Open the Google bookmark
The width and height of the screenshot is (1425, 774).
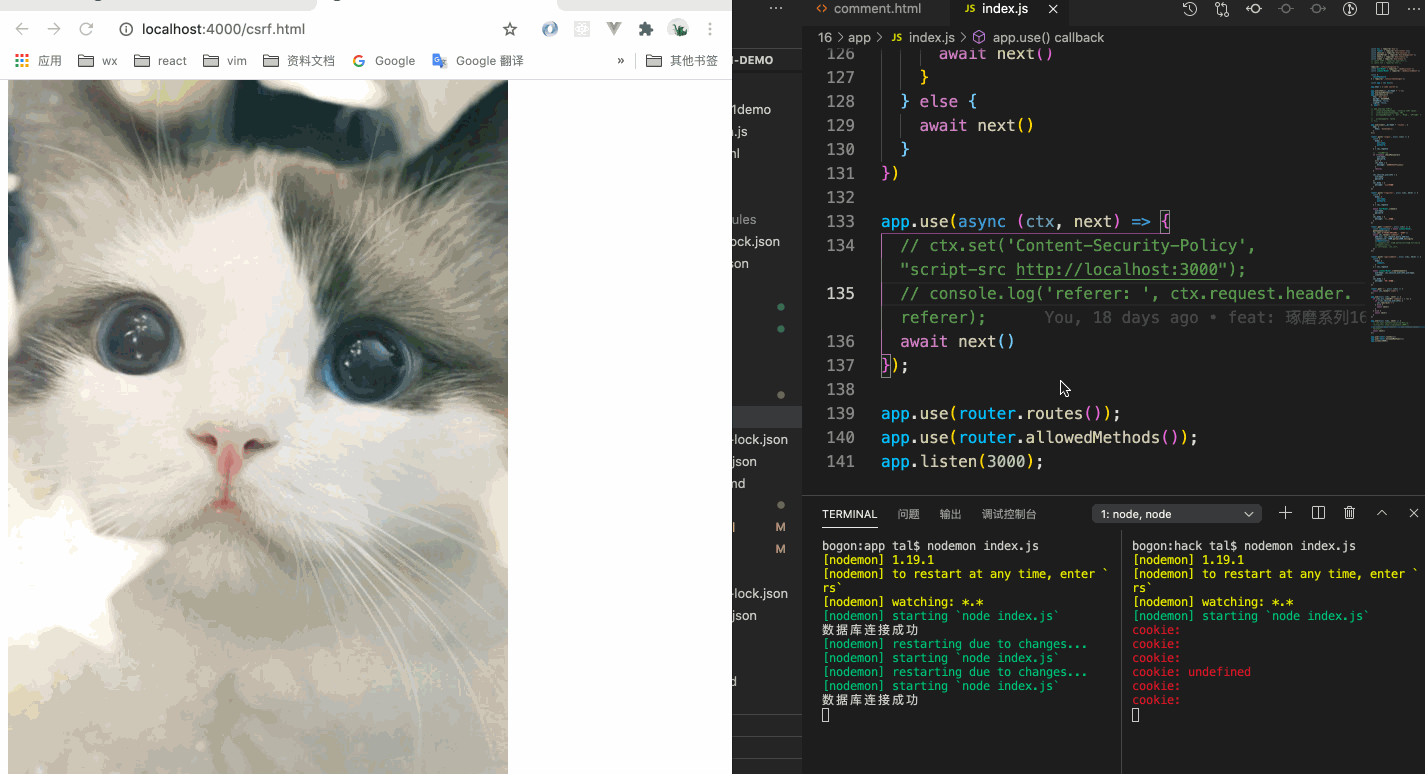[x=383, y=61]
